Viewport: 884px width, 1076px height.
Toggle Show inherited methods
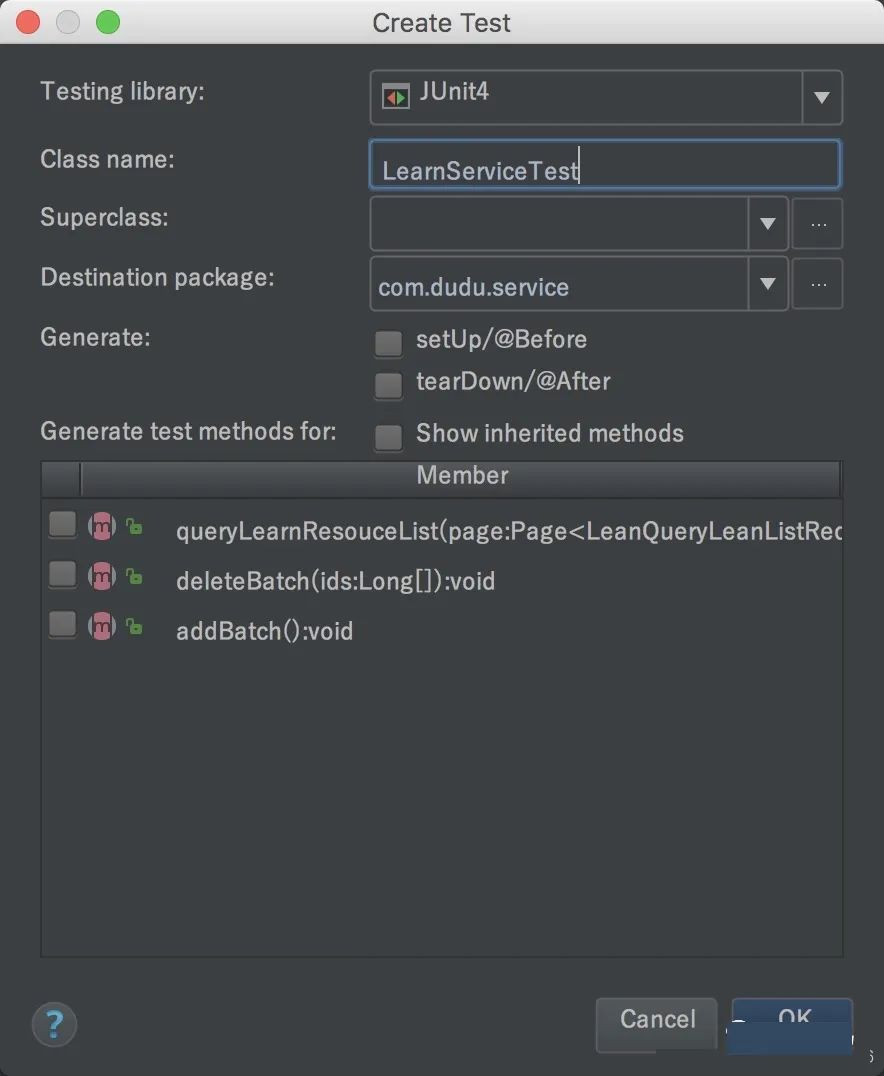(388, 436)
